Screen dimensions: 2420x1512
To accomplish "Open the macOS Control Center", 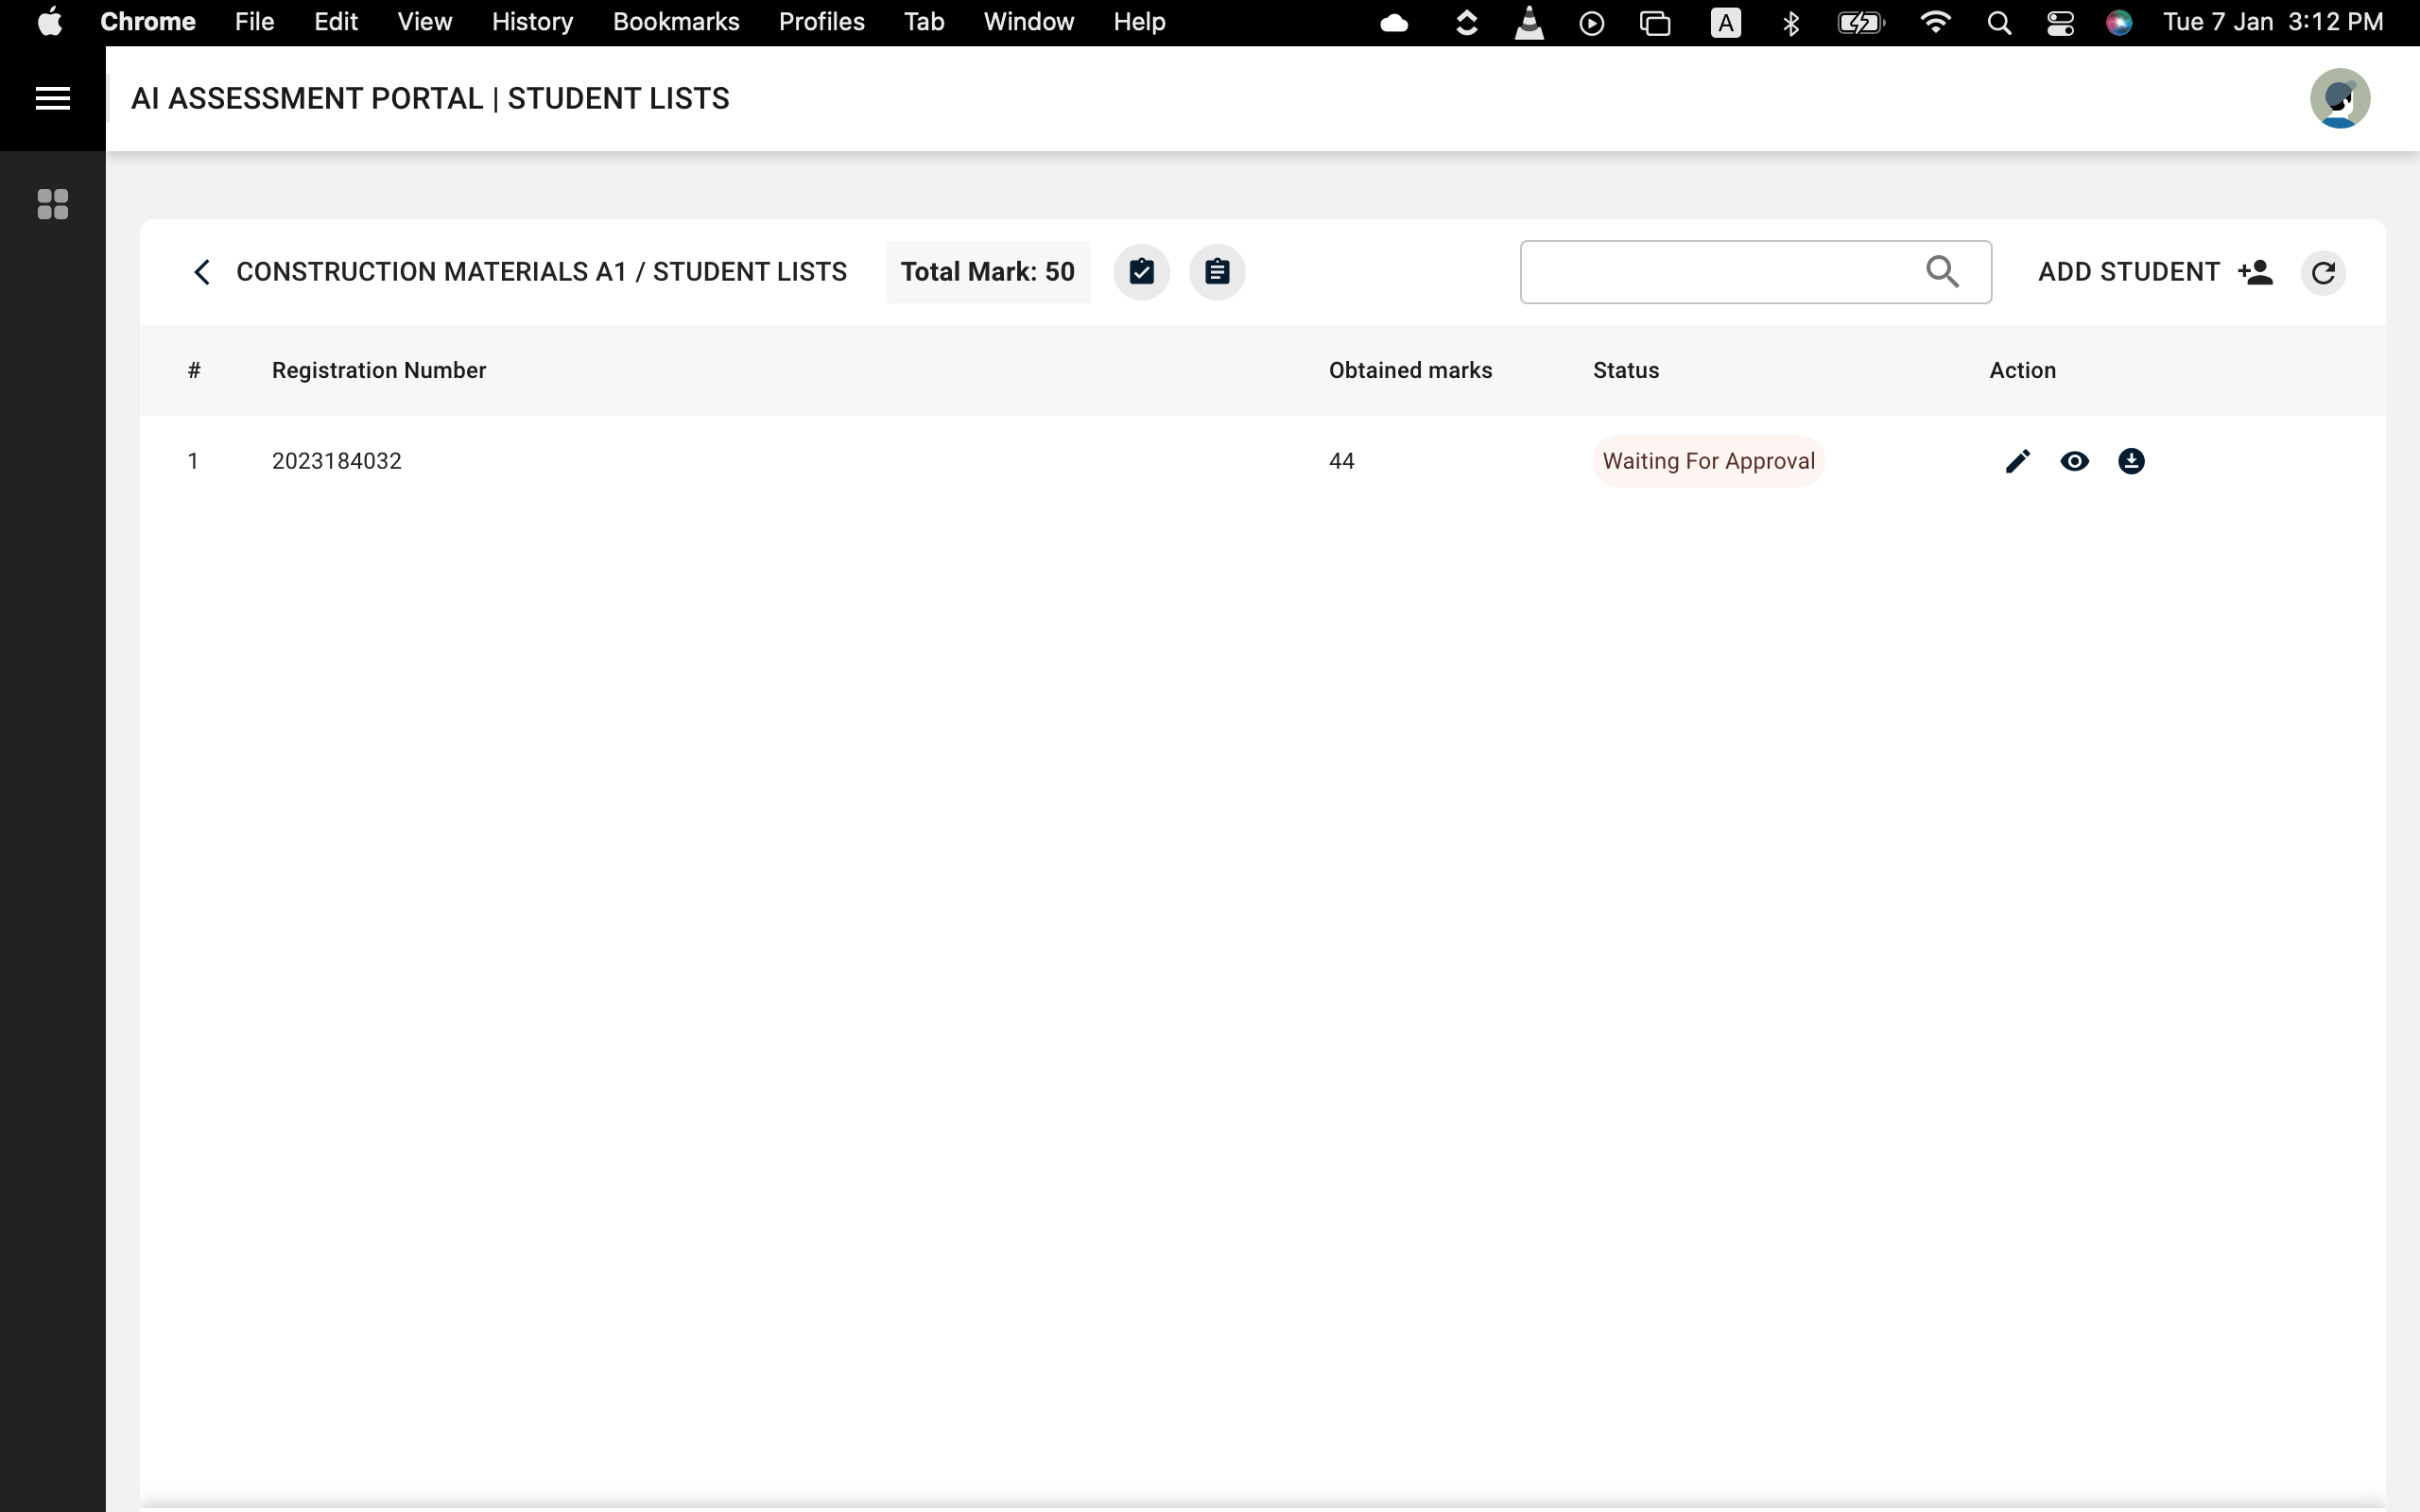I will [x=2060, y=22].
